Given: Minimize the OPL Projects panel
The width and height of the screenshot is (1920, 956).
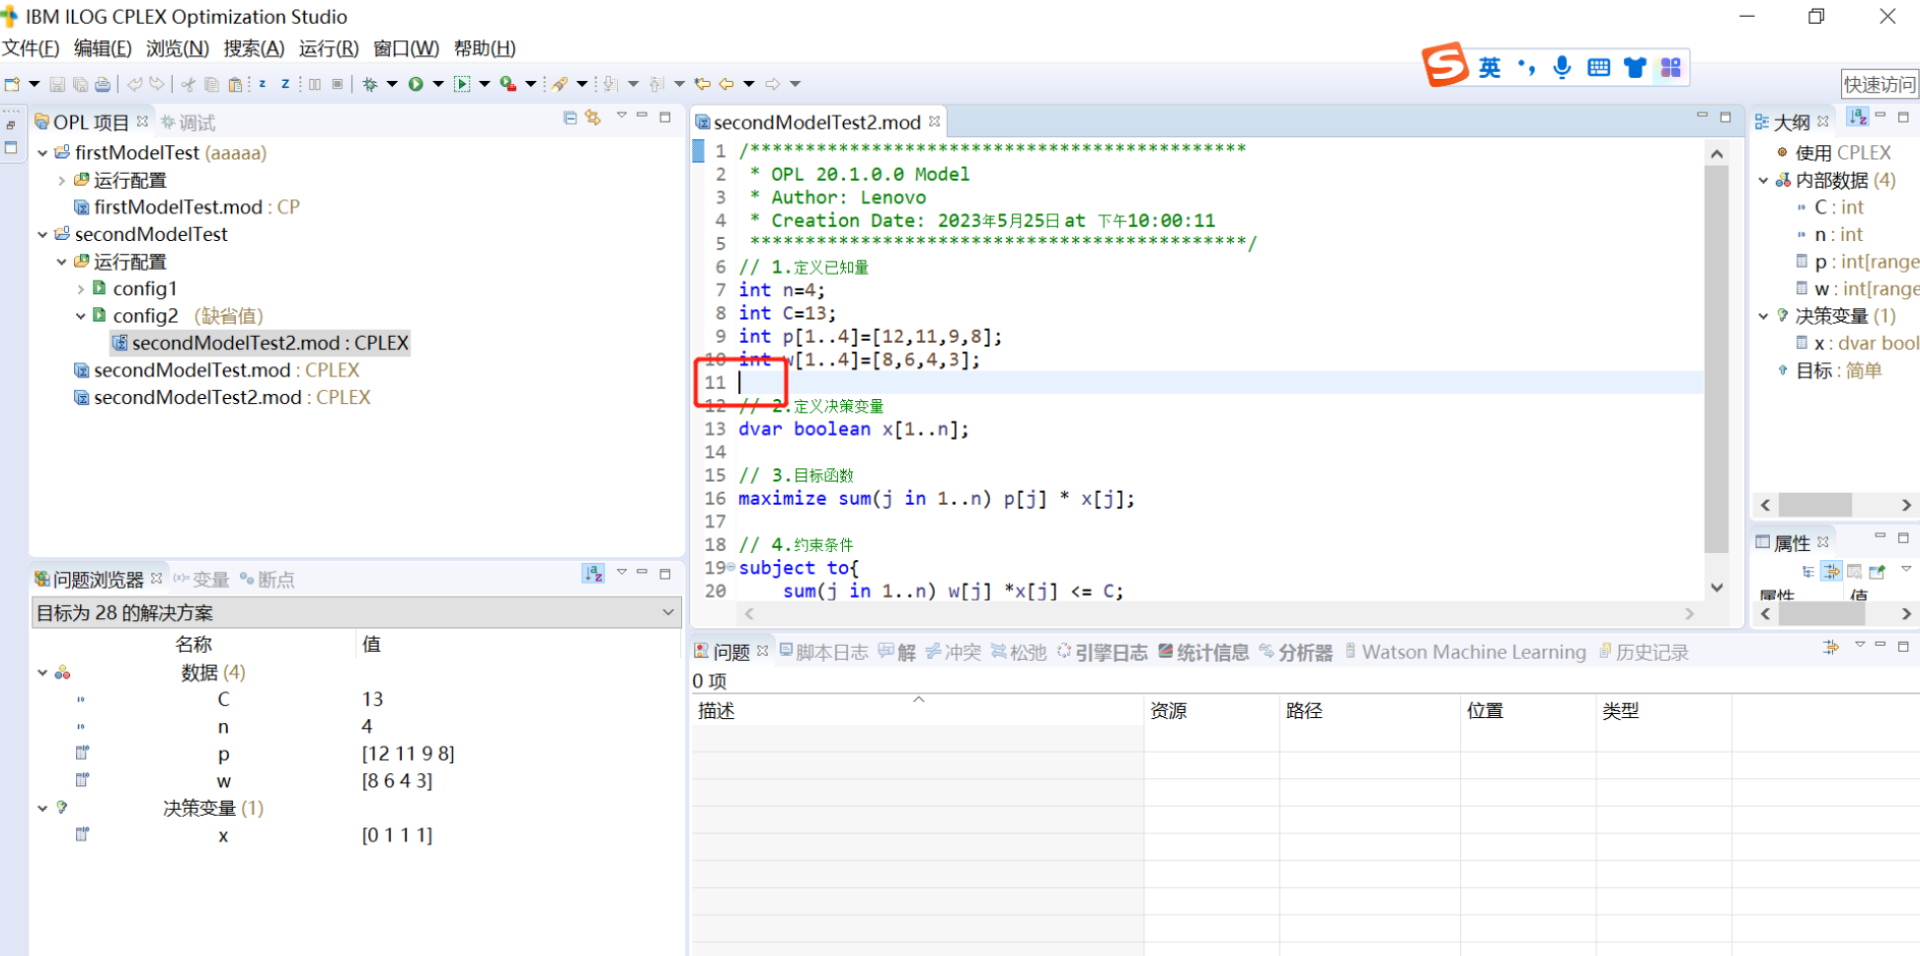Looking at the screenshot, I should tap(642, 116).
